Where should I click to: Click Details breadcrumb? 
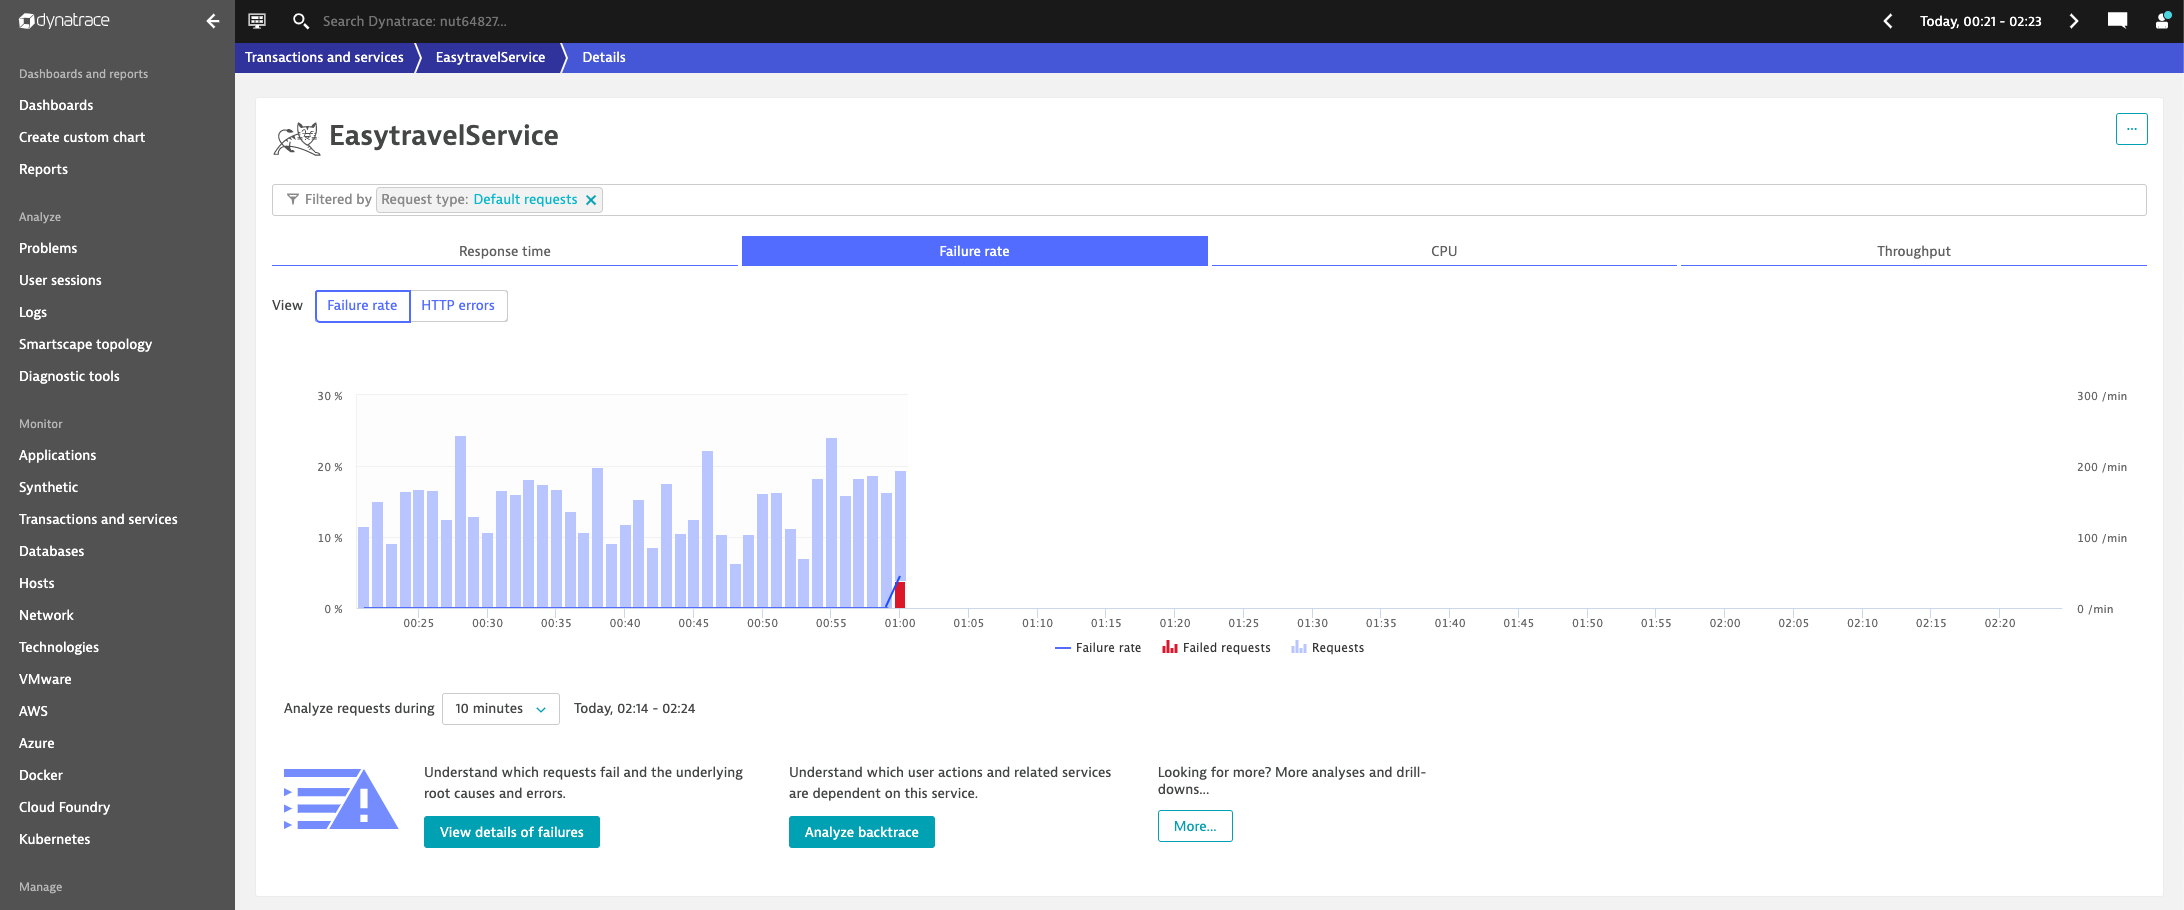coord(604,57)
